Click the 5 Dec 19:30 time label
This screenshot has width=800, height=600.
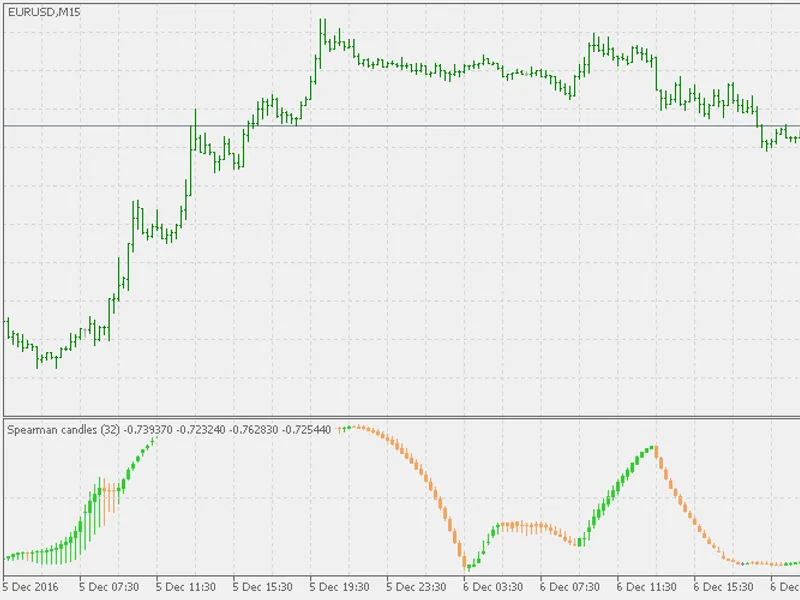[x=339, y=587]
